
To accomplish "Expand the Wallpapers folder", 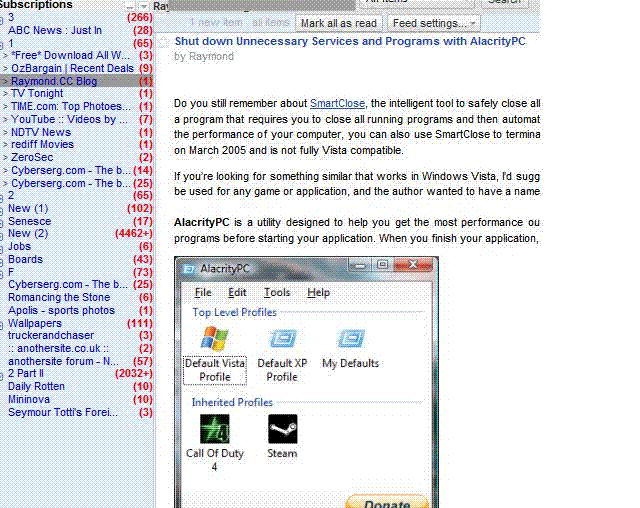I will [x=2, y=325].
